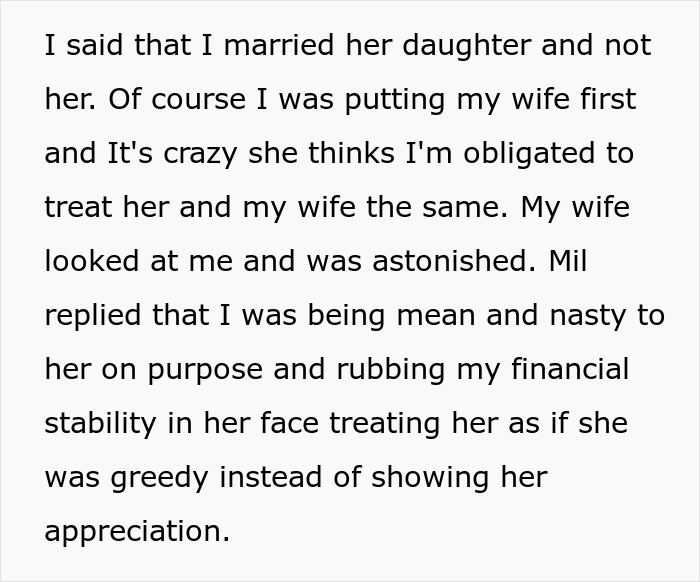Click the word 'financial' in seventh line
This screenshot has width=700, height=582.
coord(570,369)
